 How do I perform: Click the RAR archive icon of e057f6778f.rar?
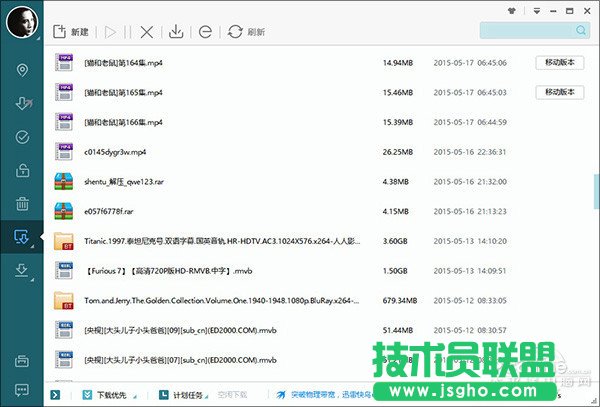pos(64,211)
